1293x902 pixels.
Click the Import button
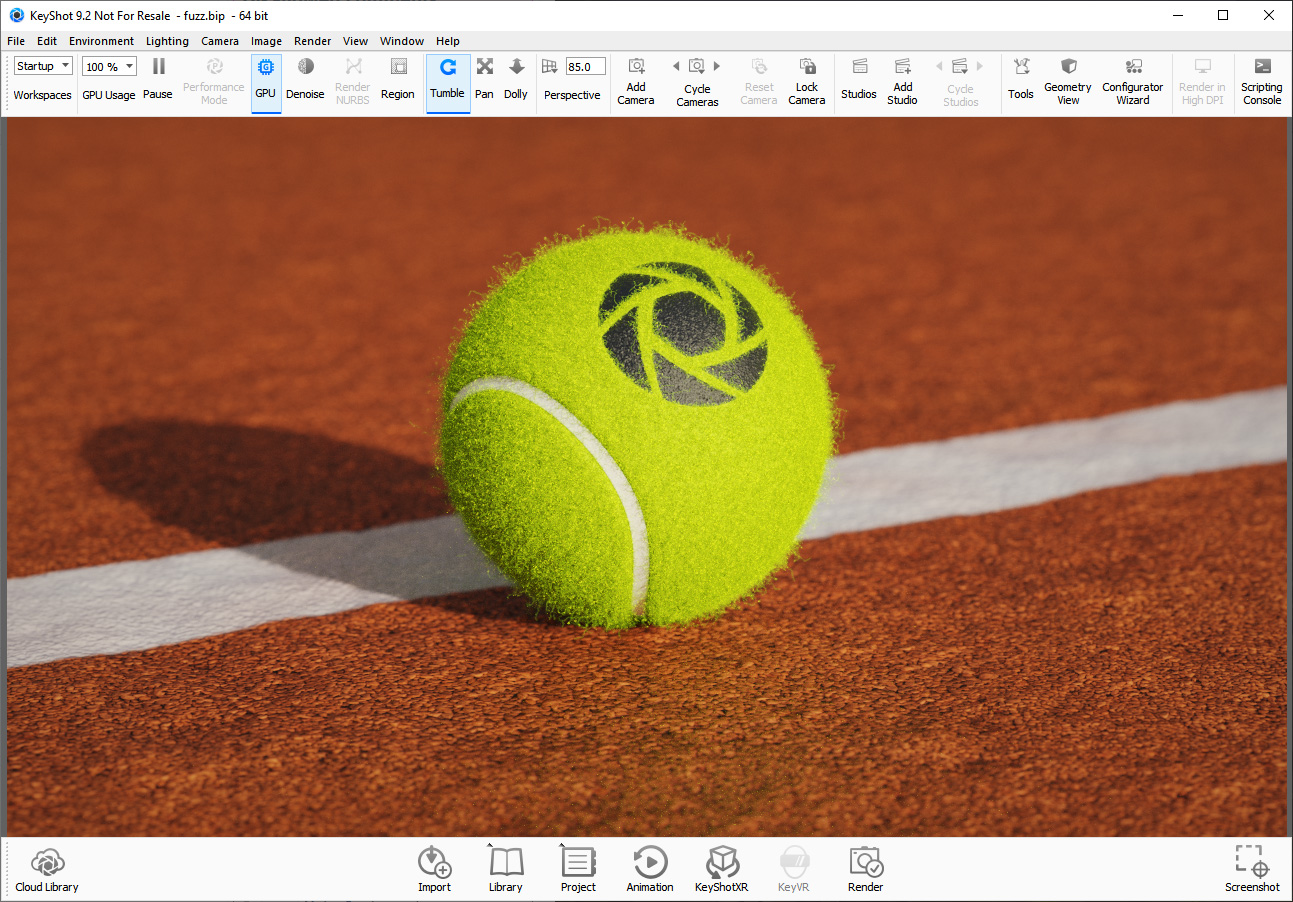434,869
